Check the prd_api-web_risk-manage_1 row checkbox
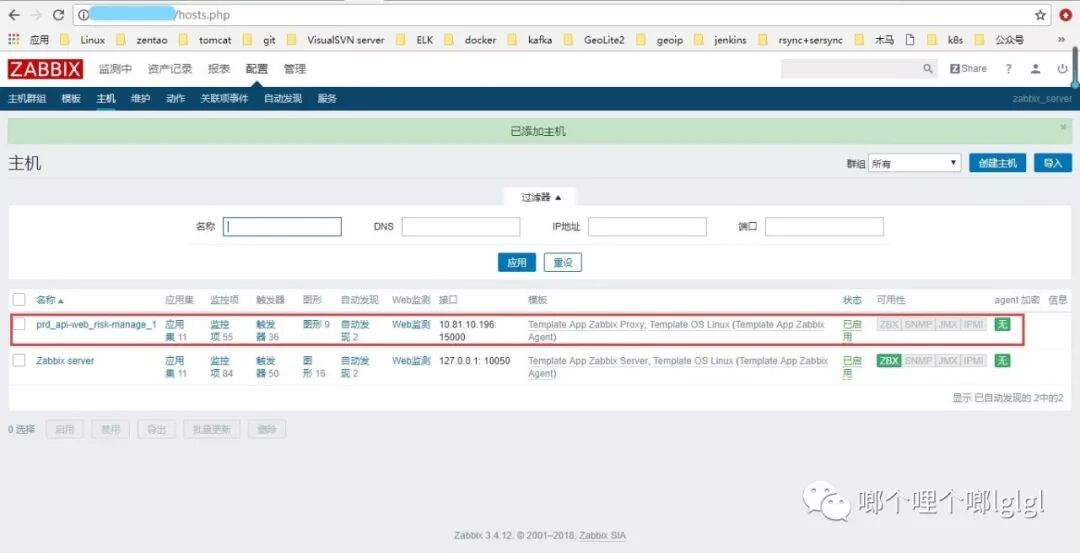The image size is (1080, 553). click(19, 324)
